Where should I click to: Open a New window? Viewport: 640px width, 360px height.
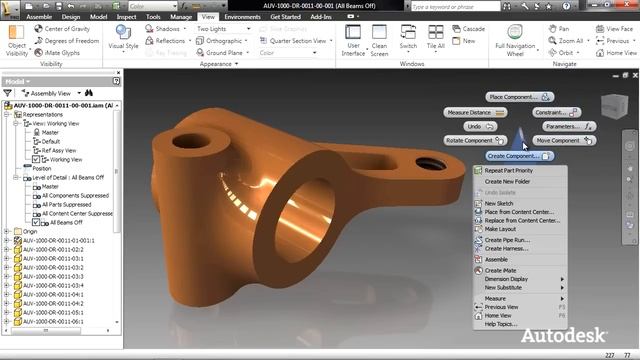tap(464, 41)
